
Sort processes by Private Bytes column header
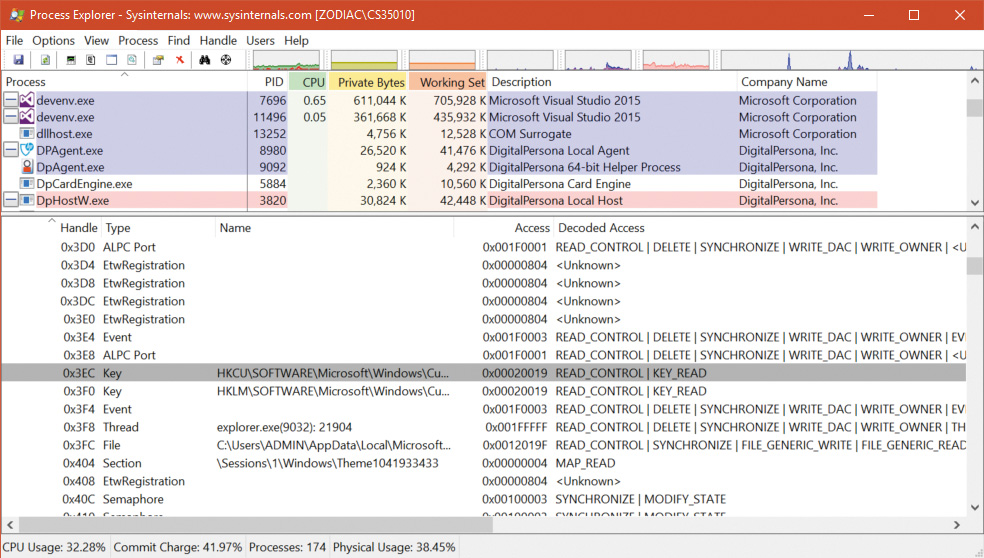click(370, 82)
